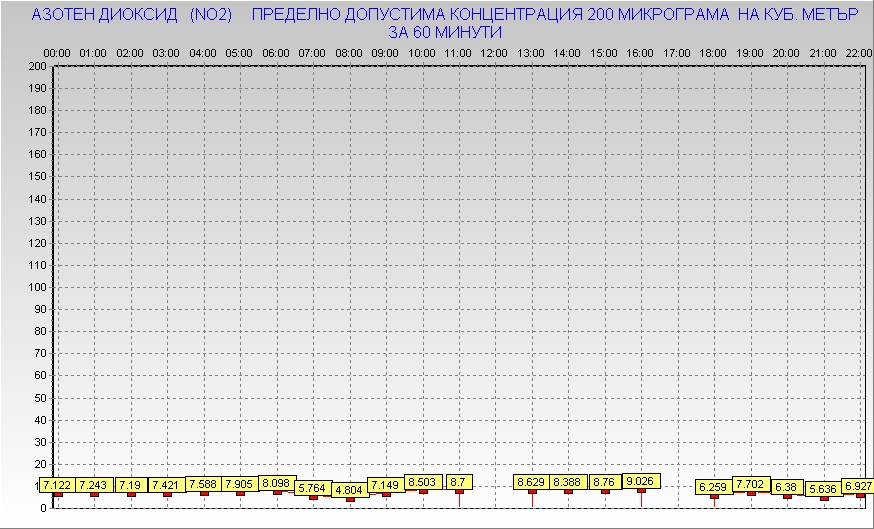Click the 8.7 value label
874x529 pixels.
(459, 482)
